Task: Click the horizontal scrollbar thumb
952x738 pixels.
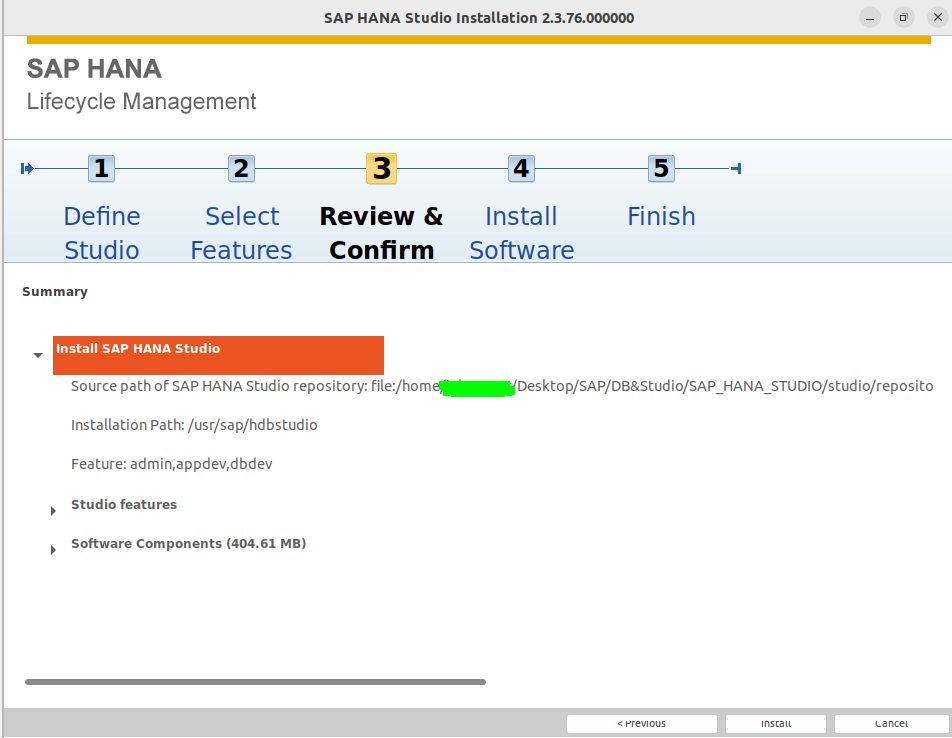Action: point(255,682)
